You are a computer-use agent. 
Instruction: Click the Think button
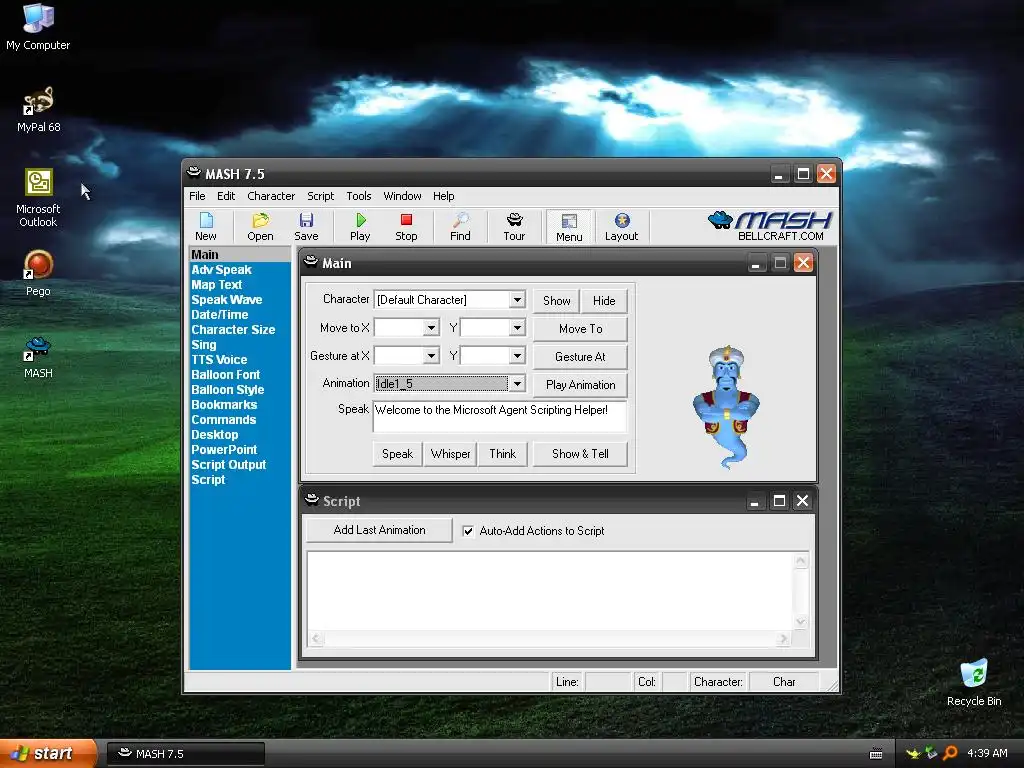tap(502, 454)
